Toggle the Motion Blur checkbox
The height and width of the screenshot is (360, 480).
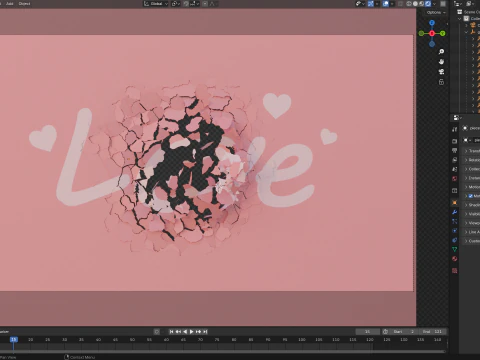471,196
